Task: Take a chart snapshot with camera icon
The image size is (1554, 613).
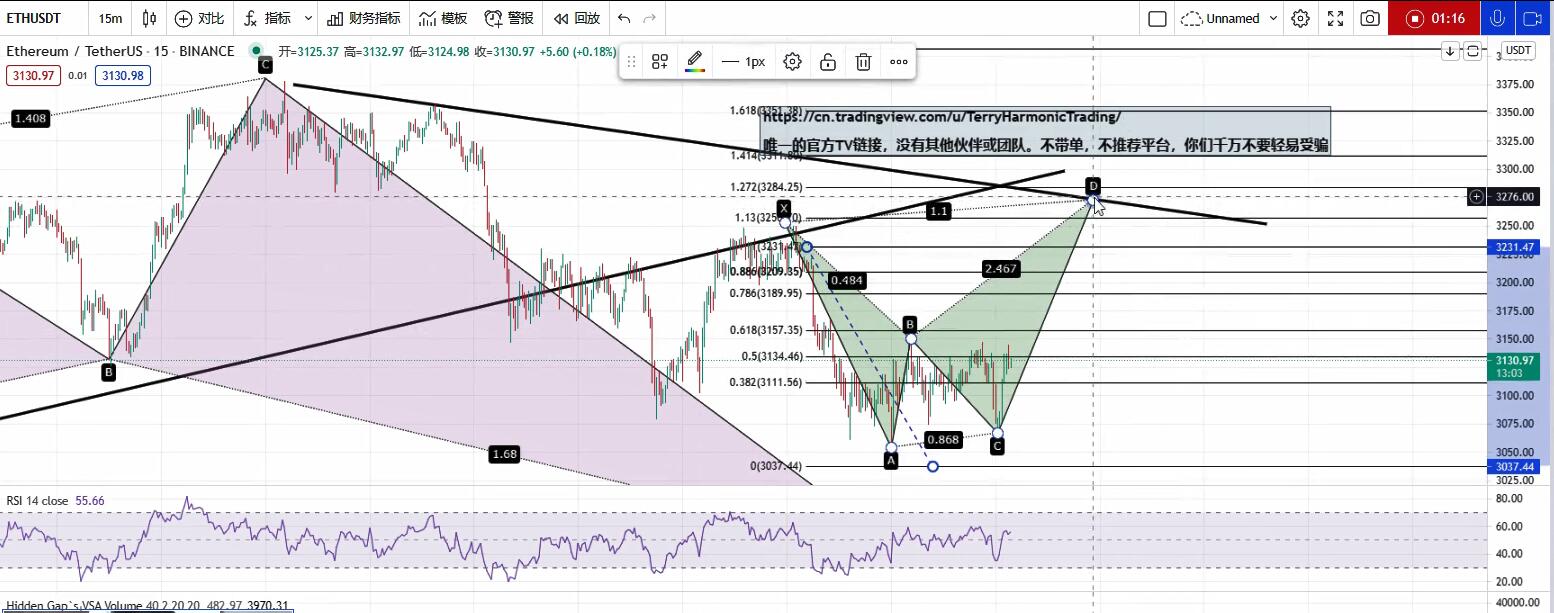Action: pos(1370,18)
